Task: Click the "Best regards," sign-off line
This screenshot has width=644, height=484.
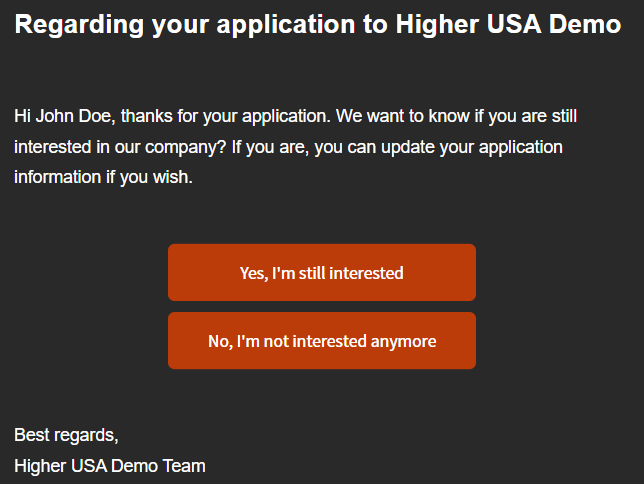Action: (x=66, y=435)
